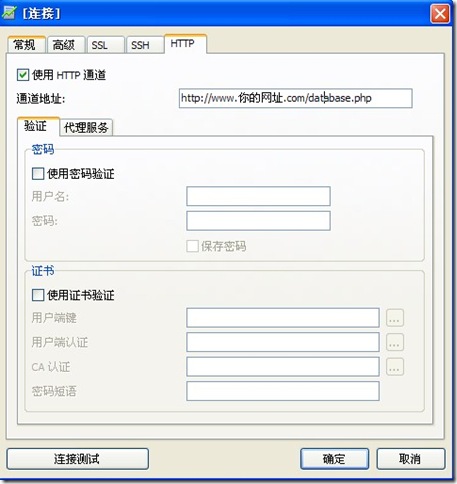Close the 连接 dialog window
The width and height of the screenshot is (457, 484).
pyautogui.click(x=440, y=14)
